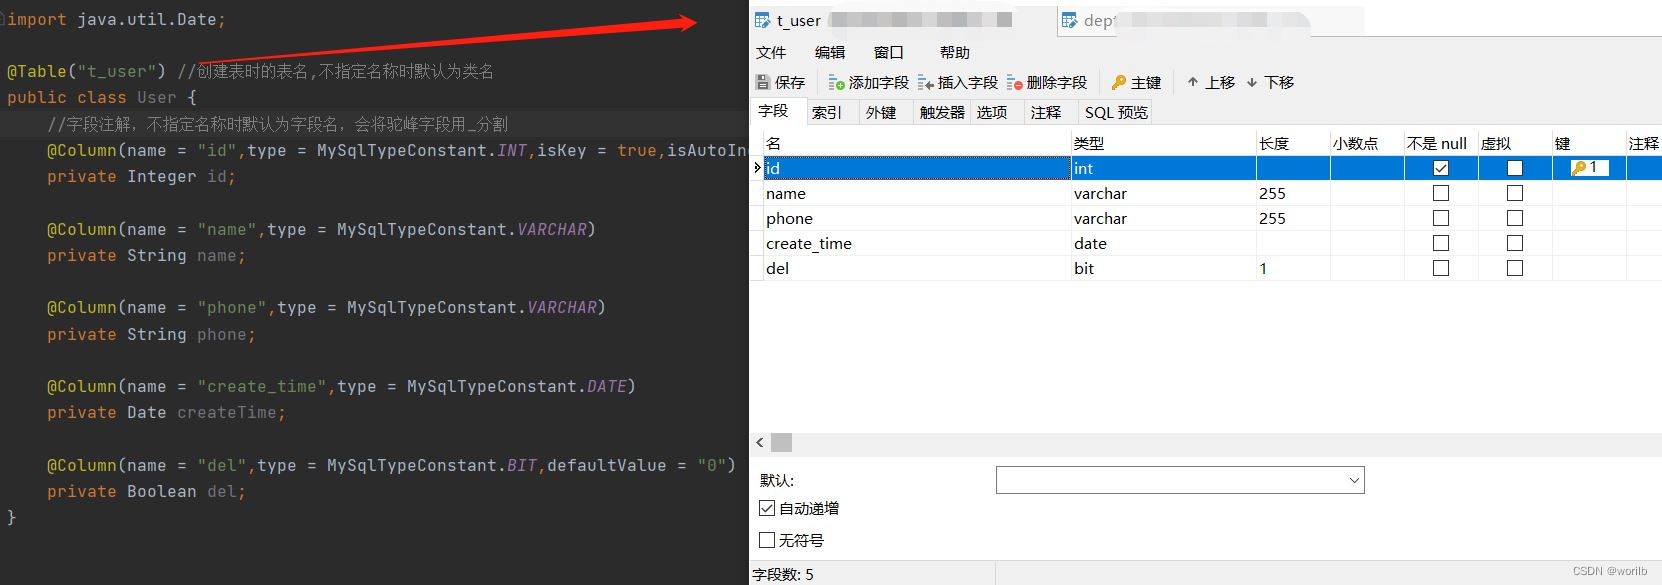The image size is (1662, 585).
Task: Click the 小数点 (Decimals) column header
Action: [1367, 143]
